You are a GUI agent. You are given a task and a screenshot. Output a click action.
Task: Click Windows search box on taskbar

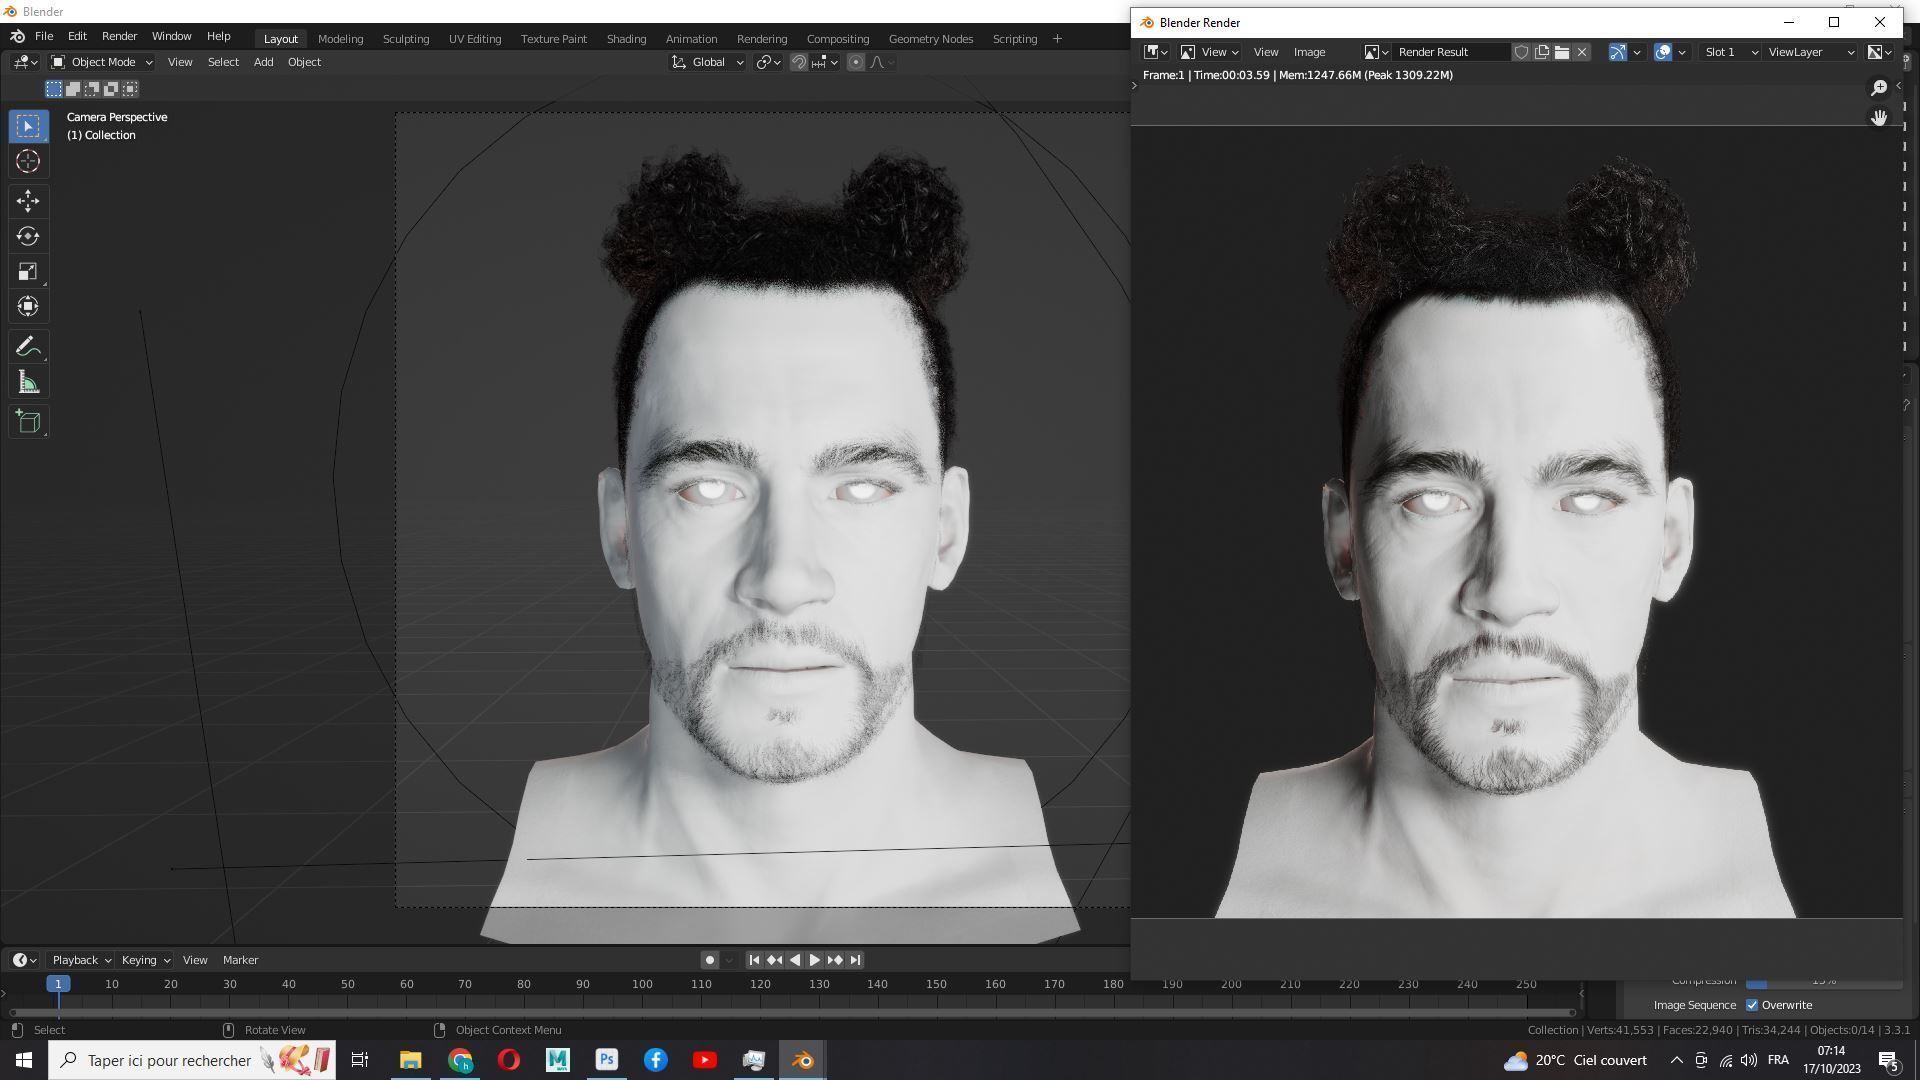tap(194, 1060)
